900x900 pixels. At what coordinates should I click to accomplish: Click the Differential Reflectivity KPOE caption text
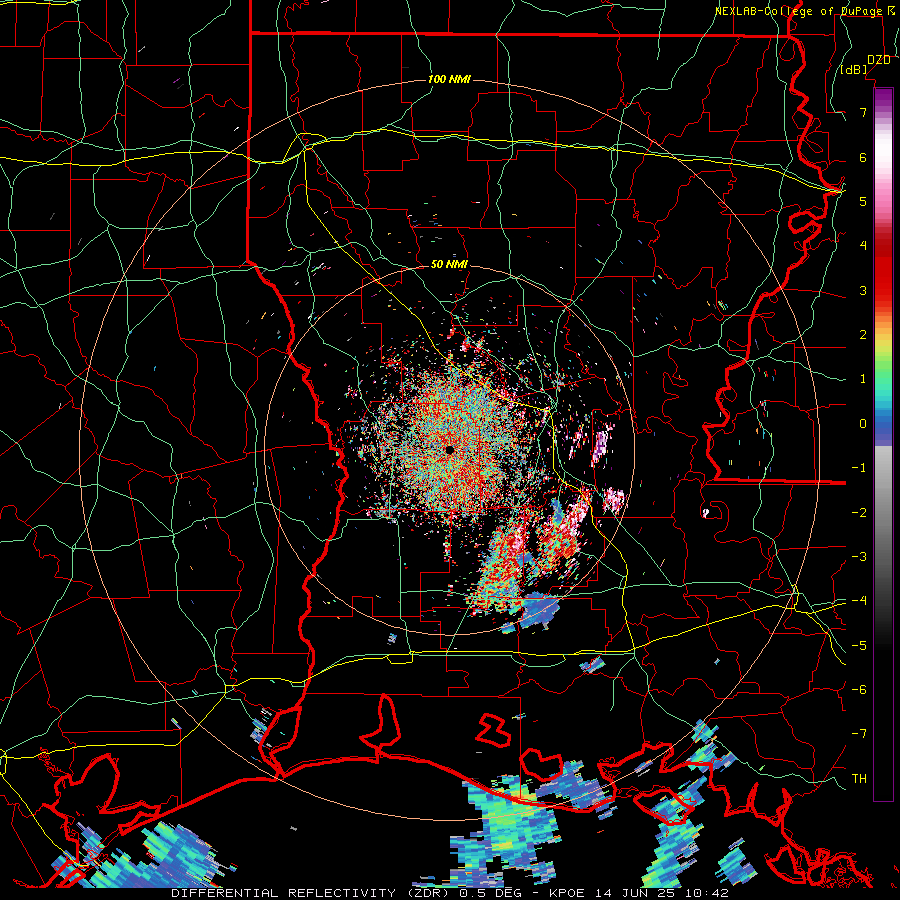point(450,893)
